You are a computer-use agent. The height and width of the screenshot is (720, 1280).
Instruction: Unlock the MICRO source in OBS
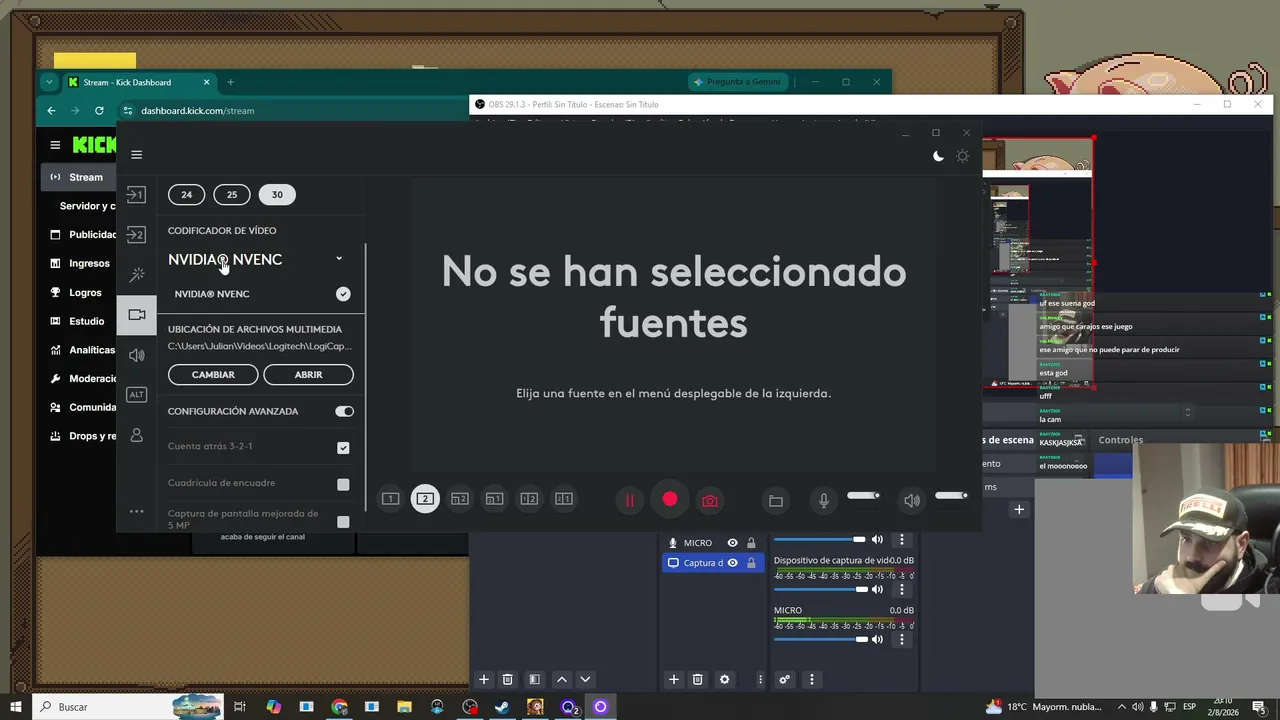(x=751, y=543)
